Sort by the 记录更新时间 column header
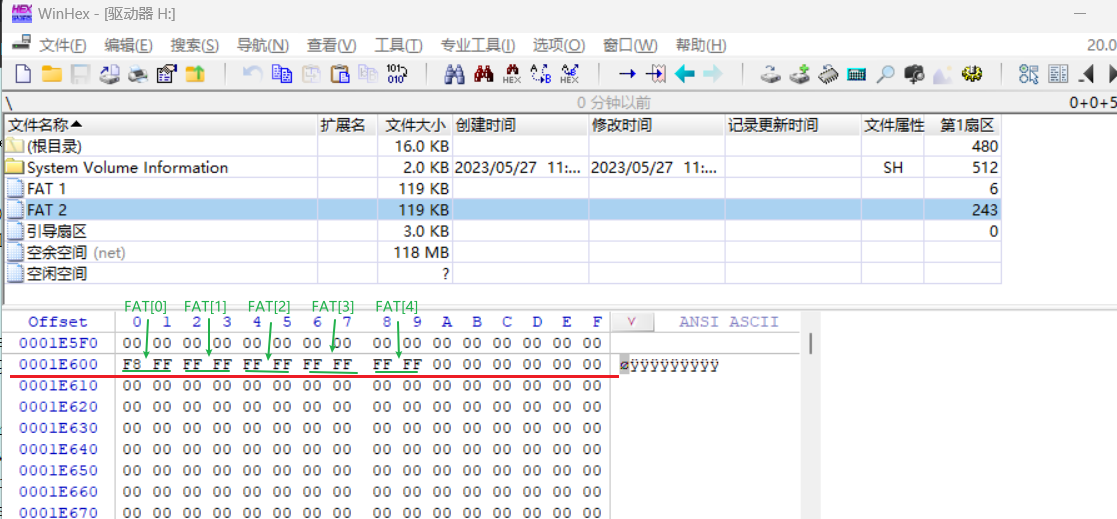Viewport: 1117px width, 519px height. [x=794, y=125]
